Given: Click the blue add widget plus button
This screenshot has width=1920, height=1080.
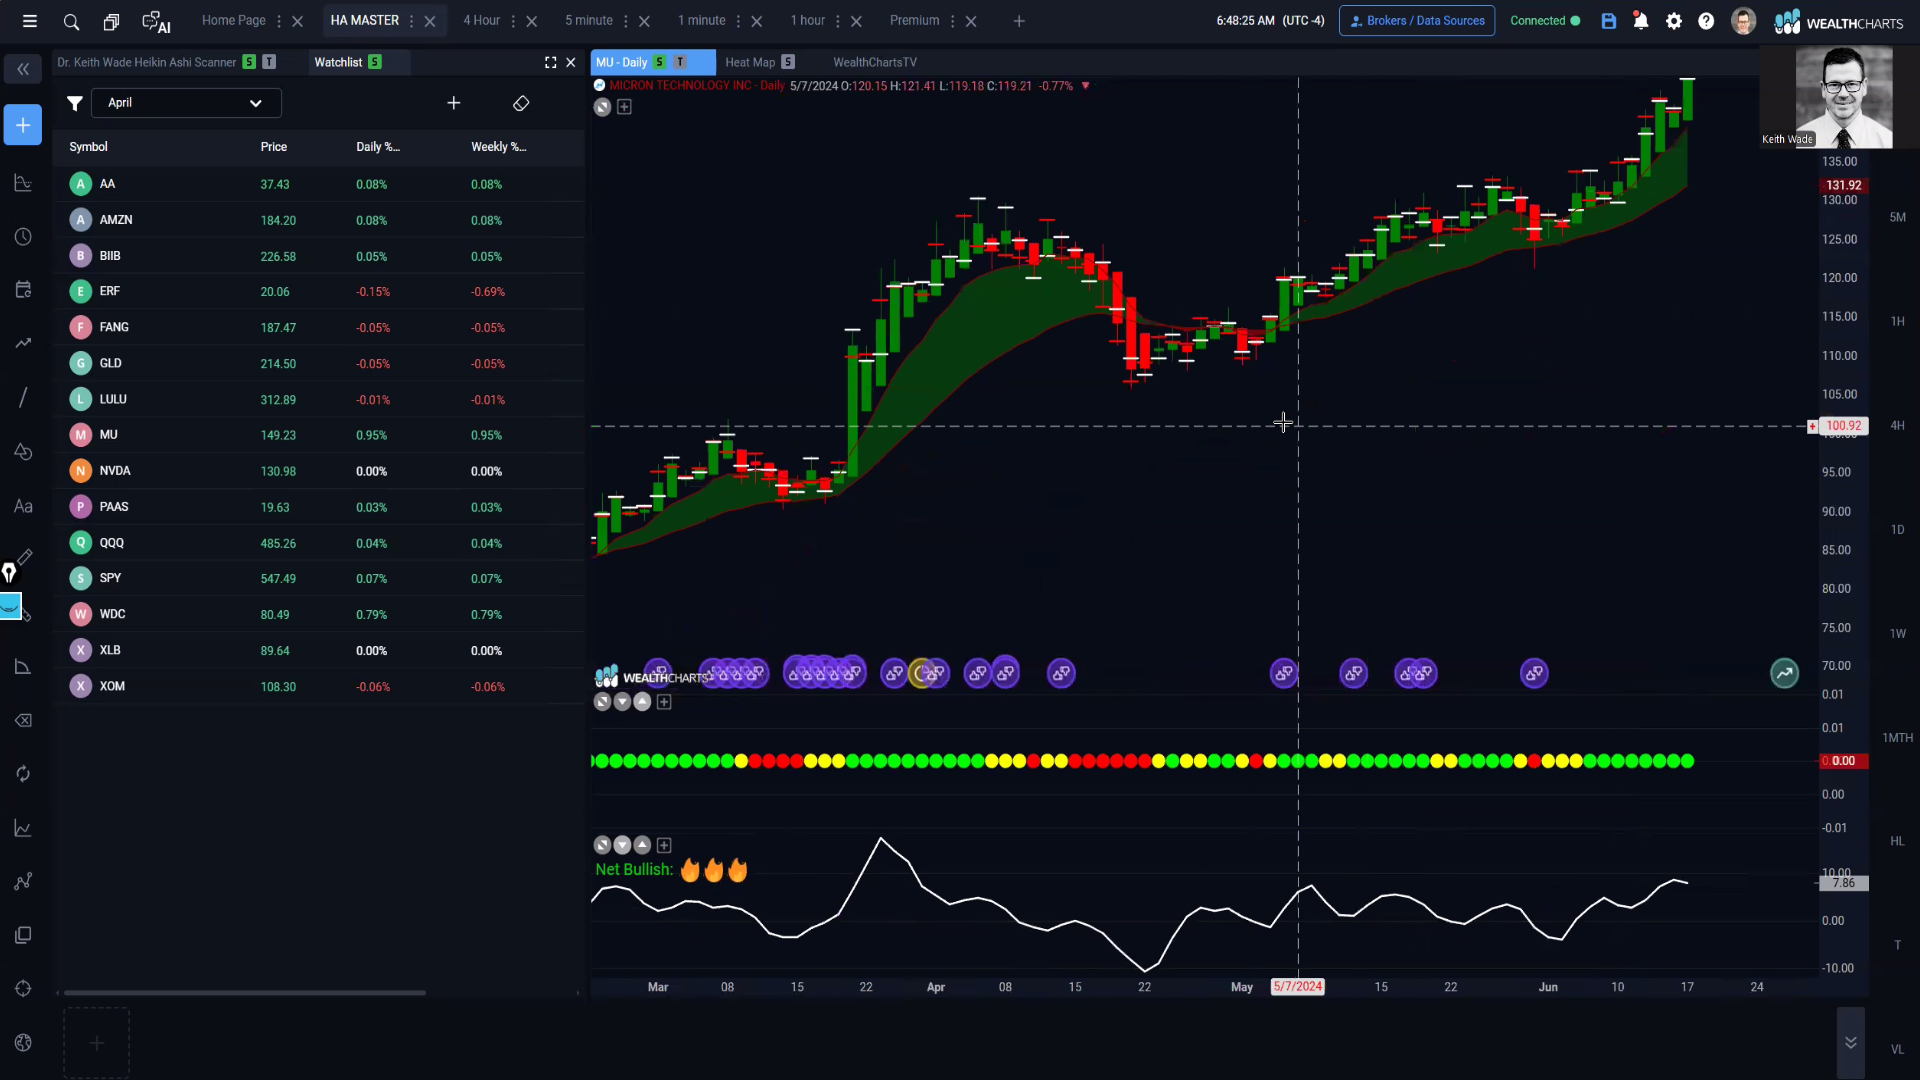Looking at the screenshot, I should tap(23, 125).
